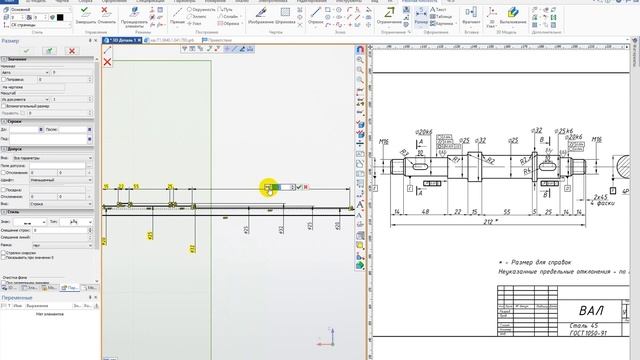Click the Поле допуска input field
The width and height of the screenshot is (640, 360).
coord(58,166)
